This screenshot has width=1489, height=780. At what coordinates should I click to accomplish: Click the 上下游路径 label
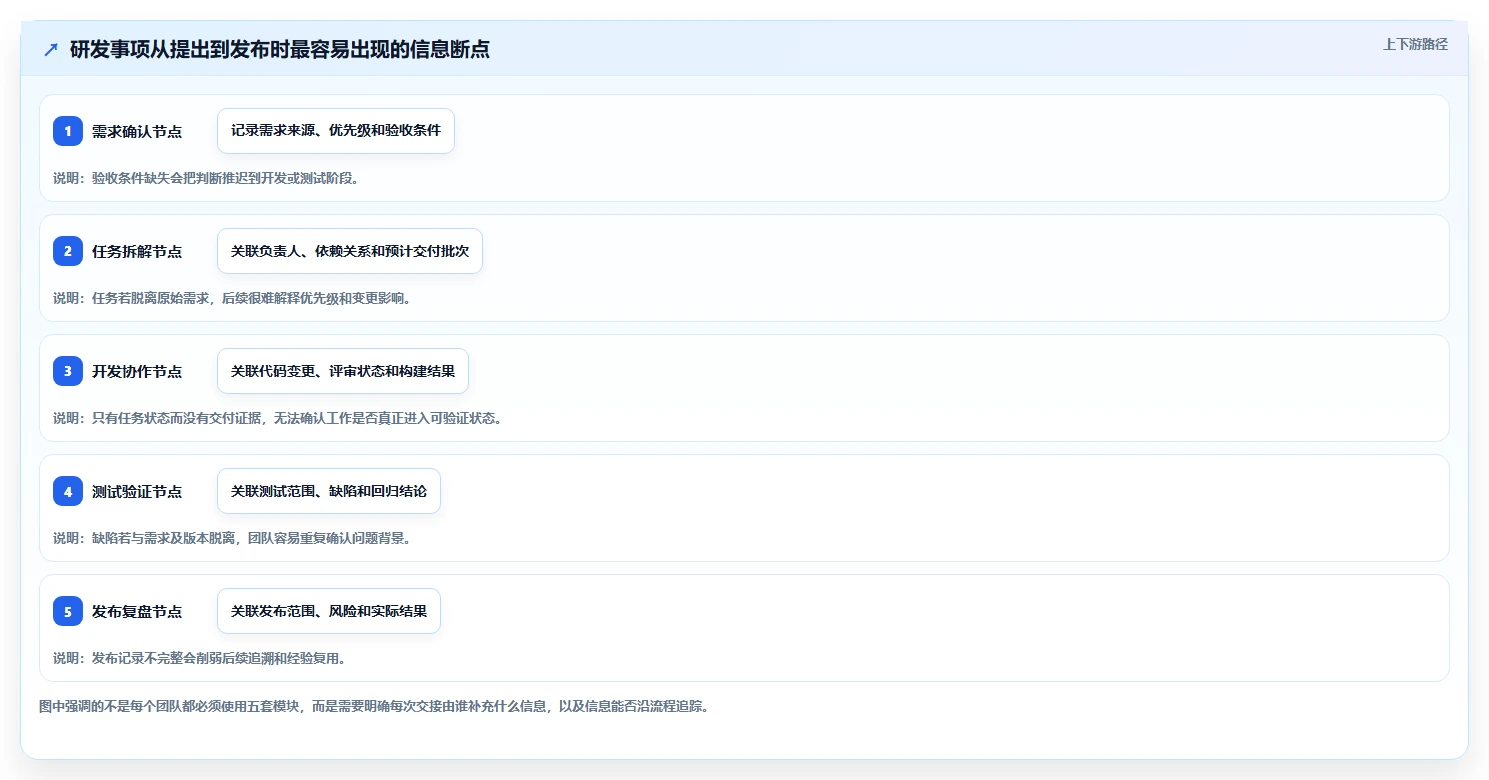pos(1415,44)
